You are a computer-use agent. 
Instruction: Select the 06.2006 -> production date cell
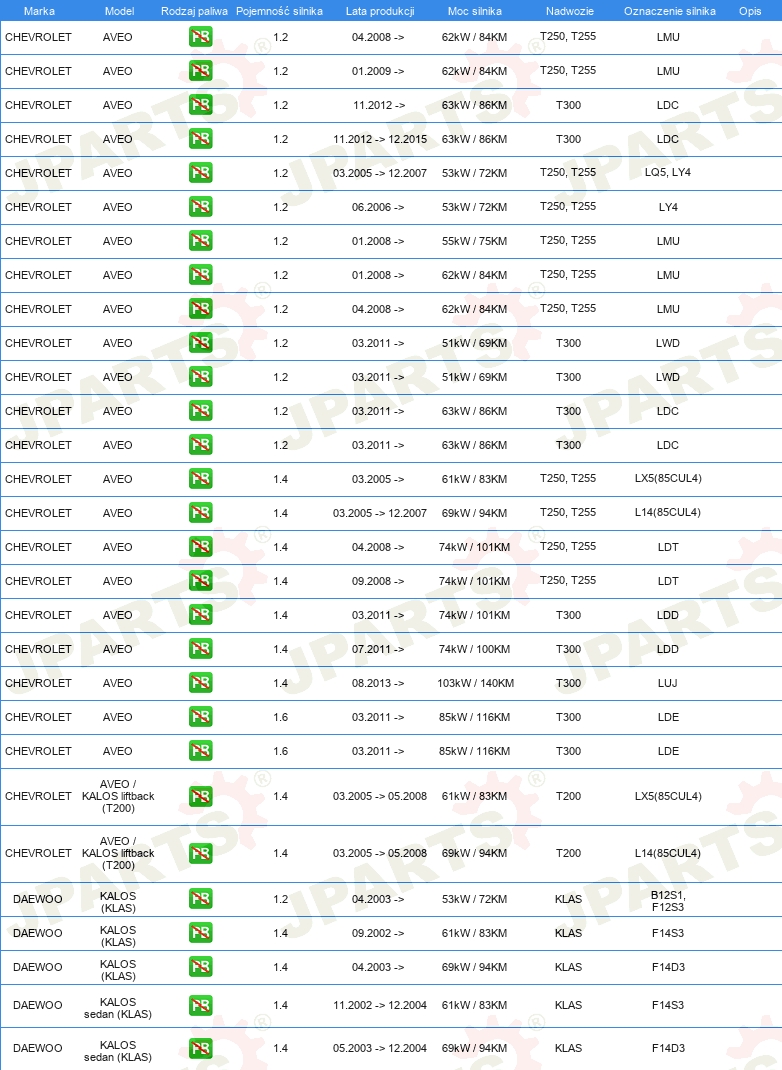pyautogui.click(x=378, y=207)
